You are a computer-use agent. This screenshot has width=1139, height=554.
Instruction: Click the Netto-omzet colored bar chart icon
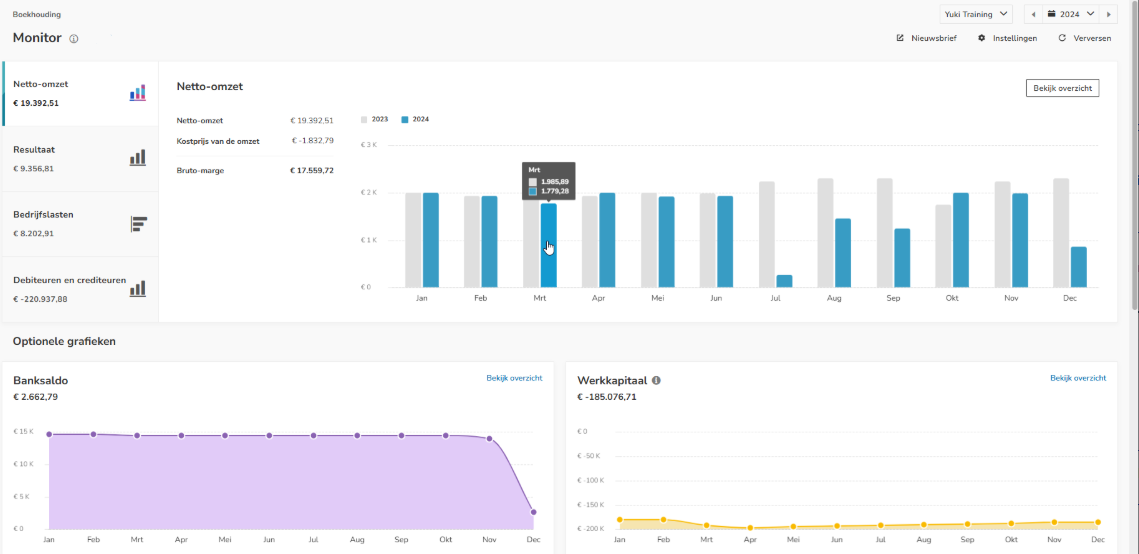138,92
